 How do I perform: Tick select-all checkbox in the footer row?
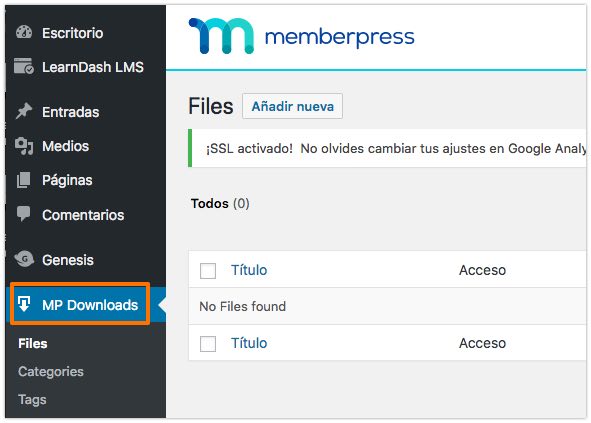(208, 344)
